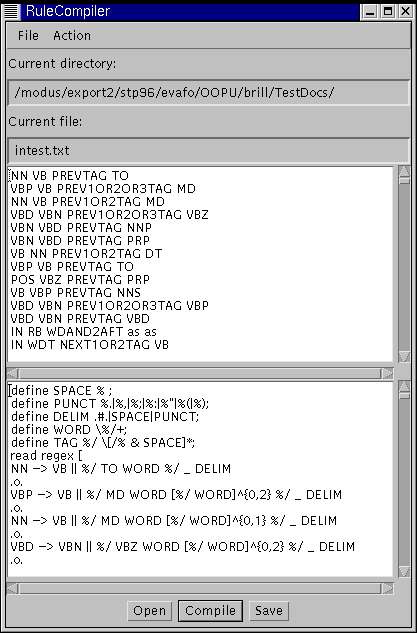
Task: Close the RuleCompiler window
Action: point(405,11)
